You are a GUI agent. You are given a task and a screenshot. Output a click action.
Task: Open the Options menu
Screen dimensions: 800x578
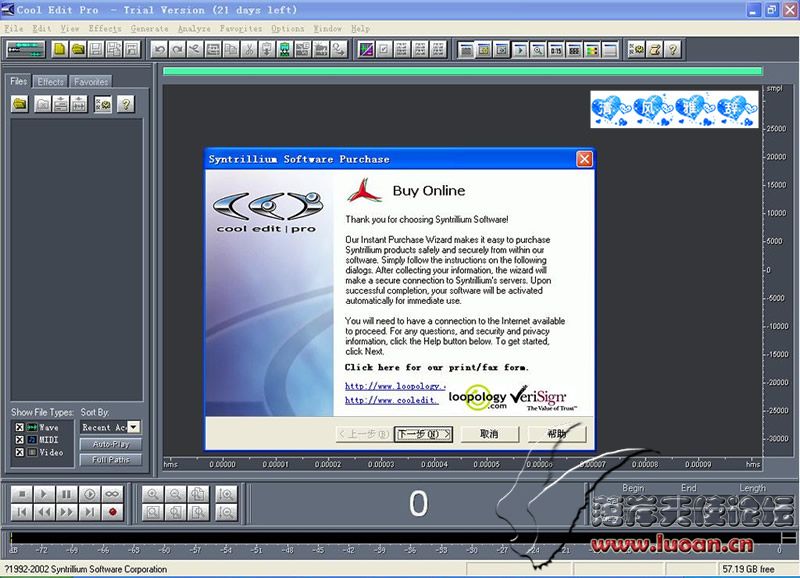click(x=288, y=29)
